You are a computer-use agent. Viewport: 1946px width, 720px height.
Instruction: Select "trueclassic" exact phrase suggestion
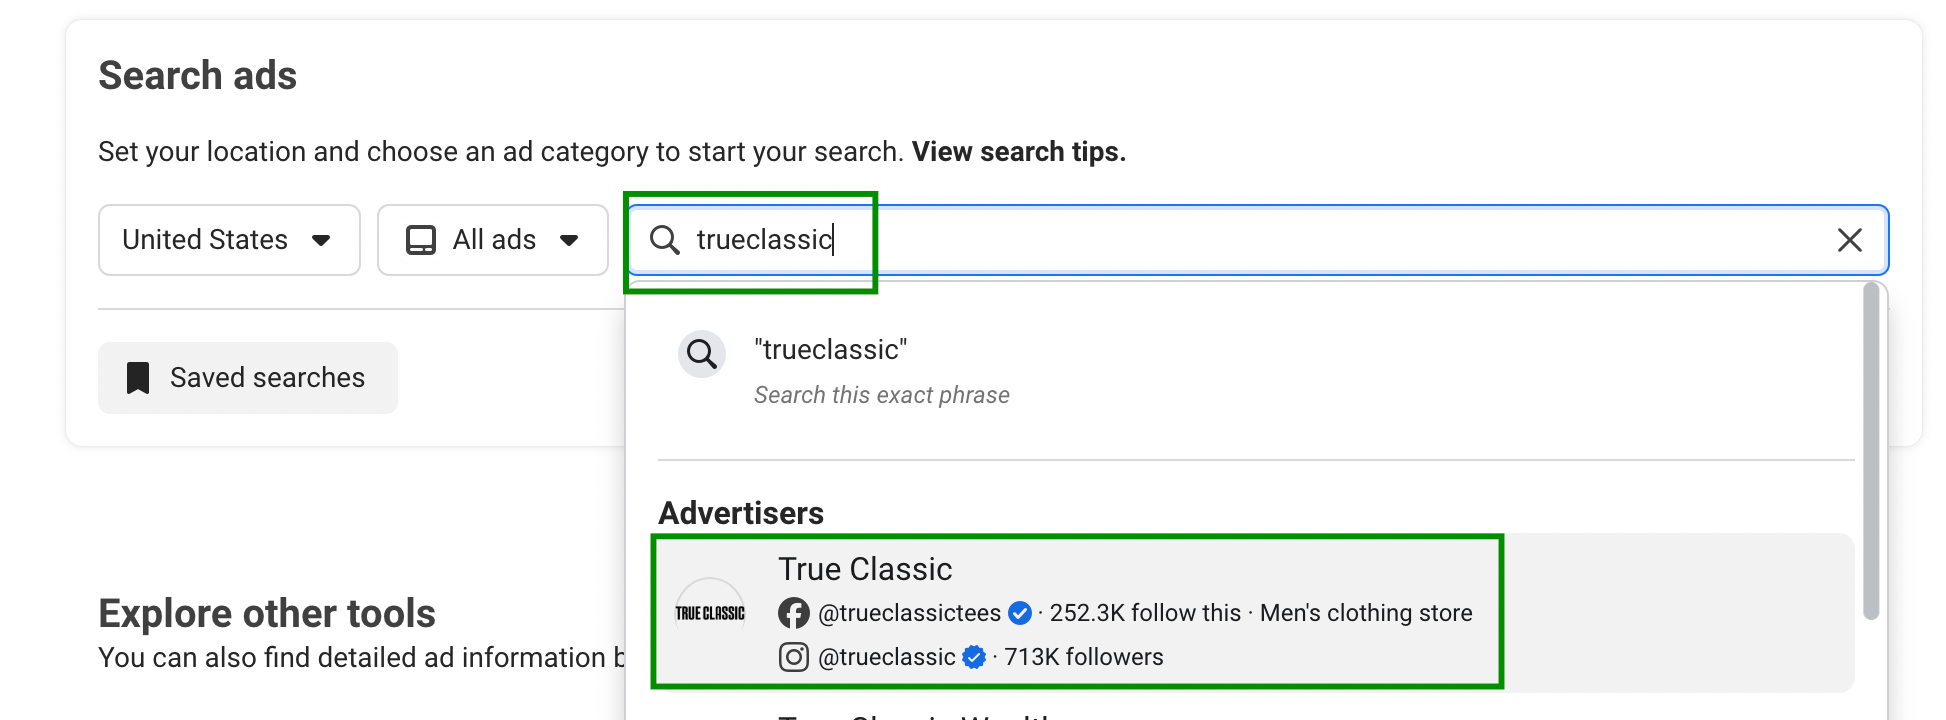pyautogui.click(x=880, y=370)
